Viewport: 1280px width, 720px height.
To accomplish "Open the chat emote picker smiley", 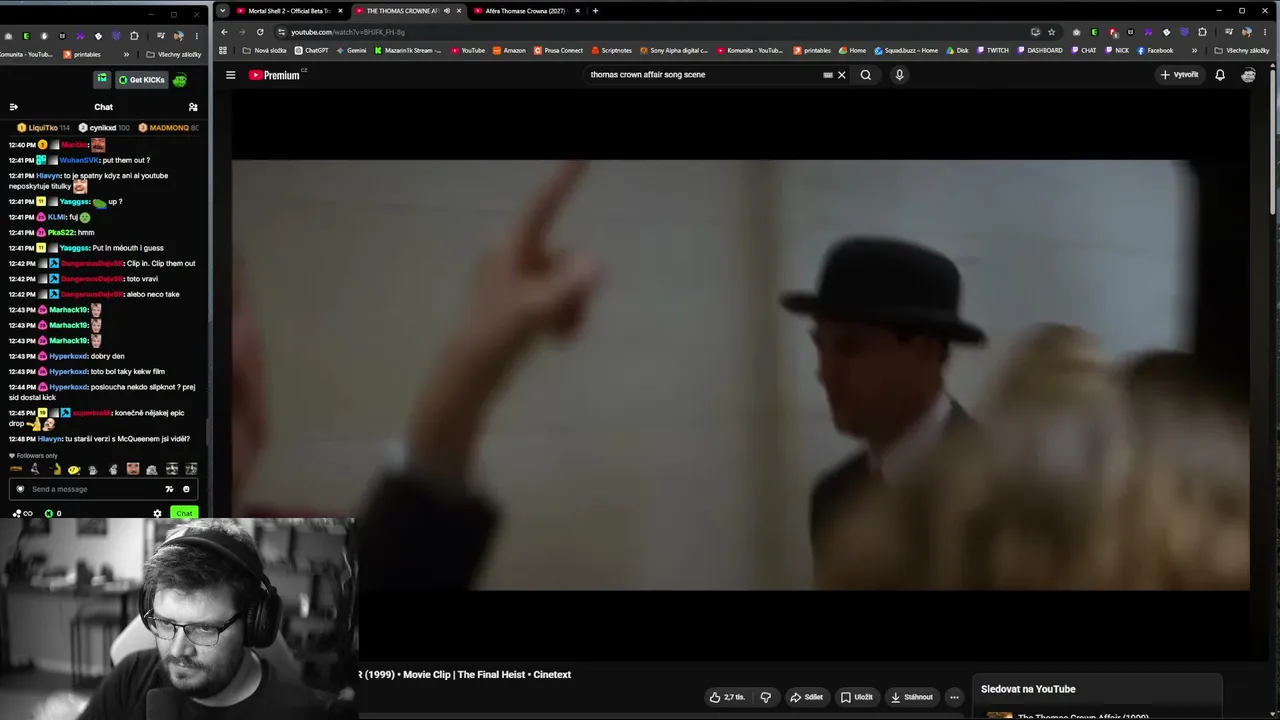I will [x=186, y=489].
